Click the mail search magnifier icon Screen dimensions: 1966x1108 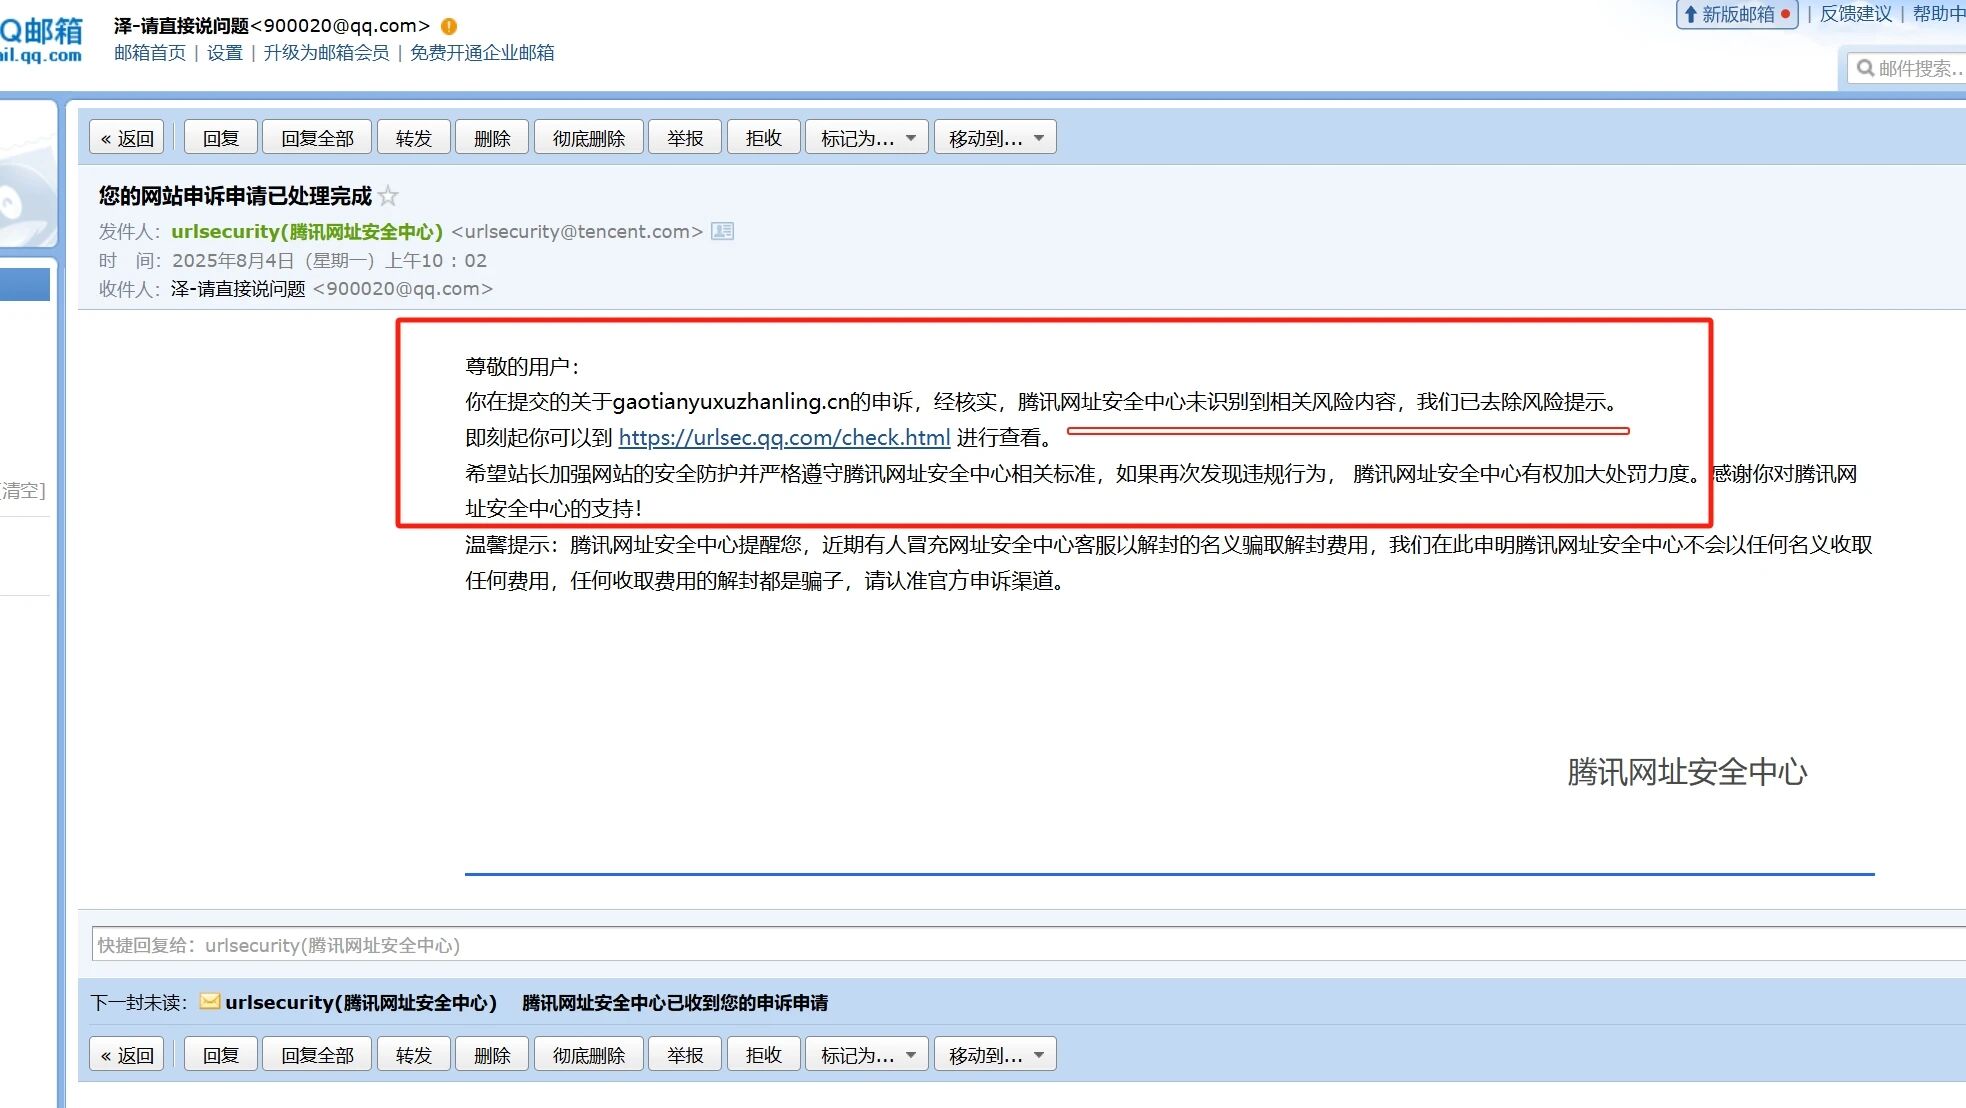pos(1865,68)
